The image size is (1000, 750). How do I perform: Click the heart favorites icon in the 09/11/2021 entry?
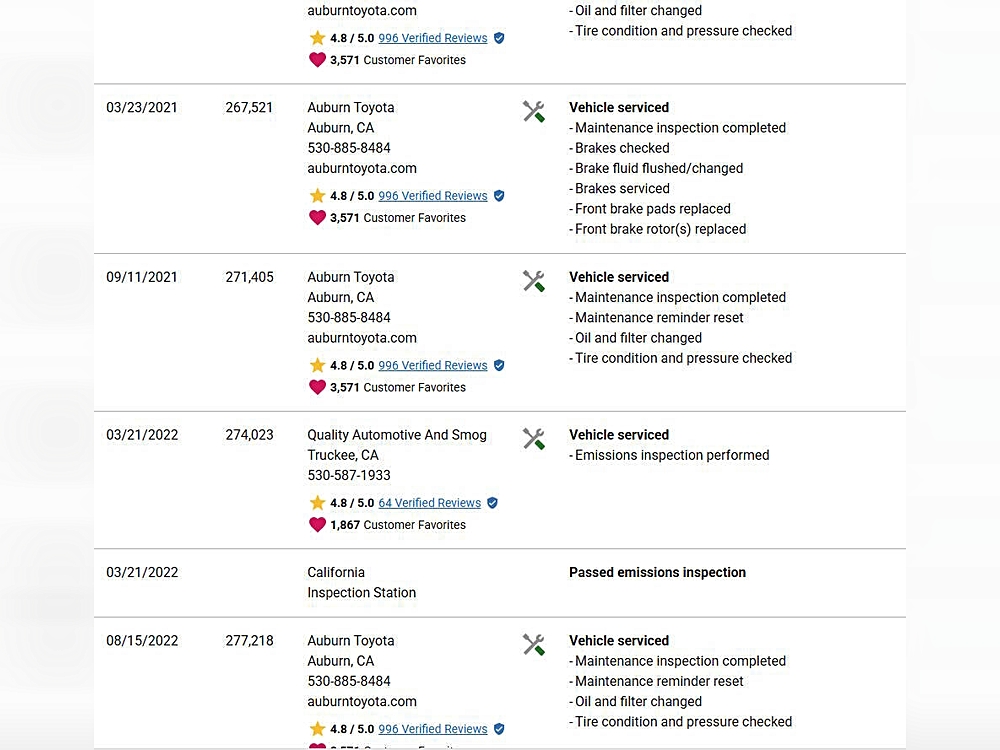click(317, 387)
